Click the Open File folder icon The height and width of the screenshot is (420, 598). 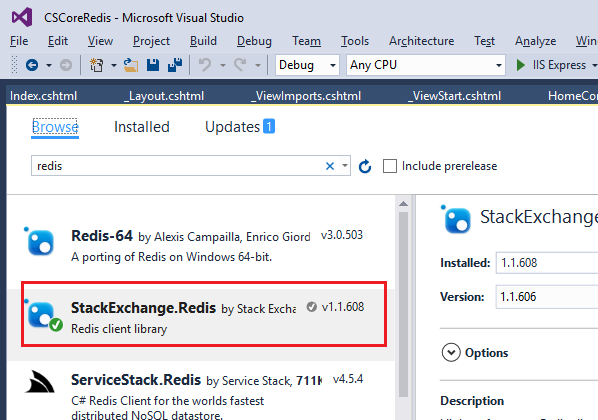(131, 65)
